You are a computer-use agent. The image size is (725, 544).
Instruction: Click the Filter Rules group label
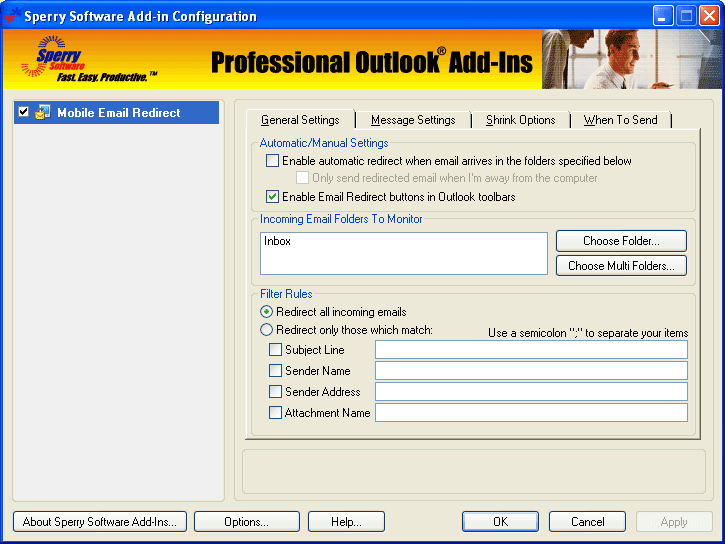point(286,294)
